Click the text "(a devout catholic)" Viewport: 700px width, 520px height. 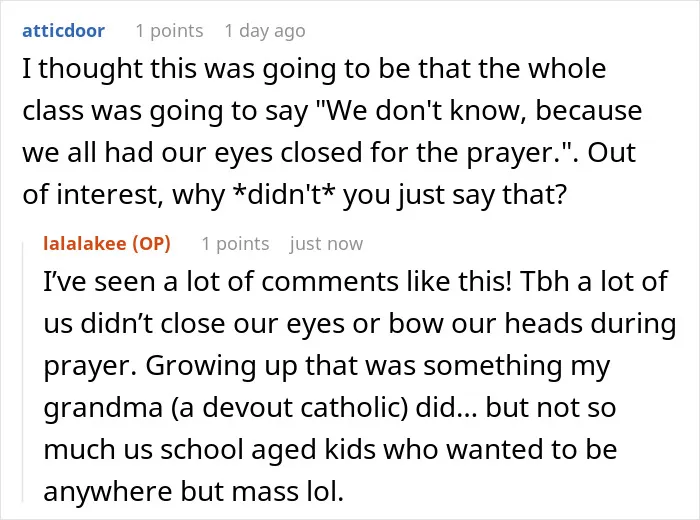coord(289,408)
